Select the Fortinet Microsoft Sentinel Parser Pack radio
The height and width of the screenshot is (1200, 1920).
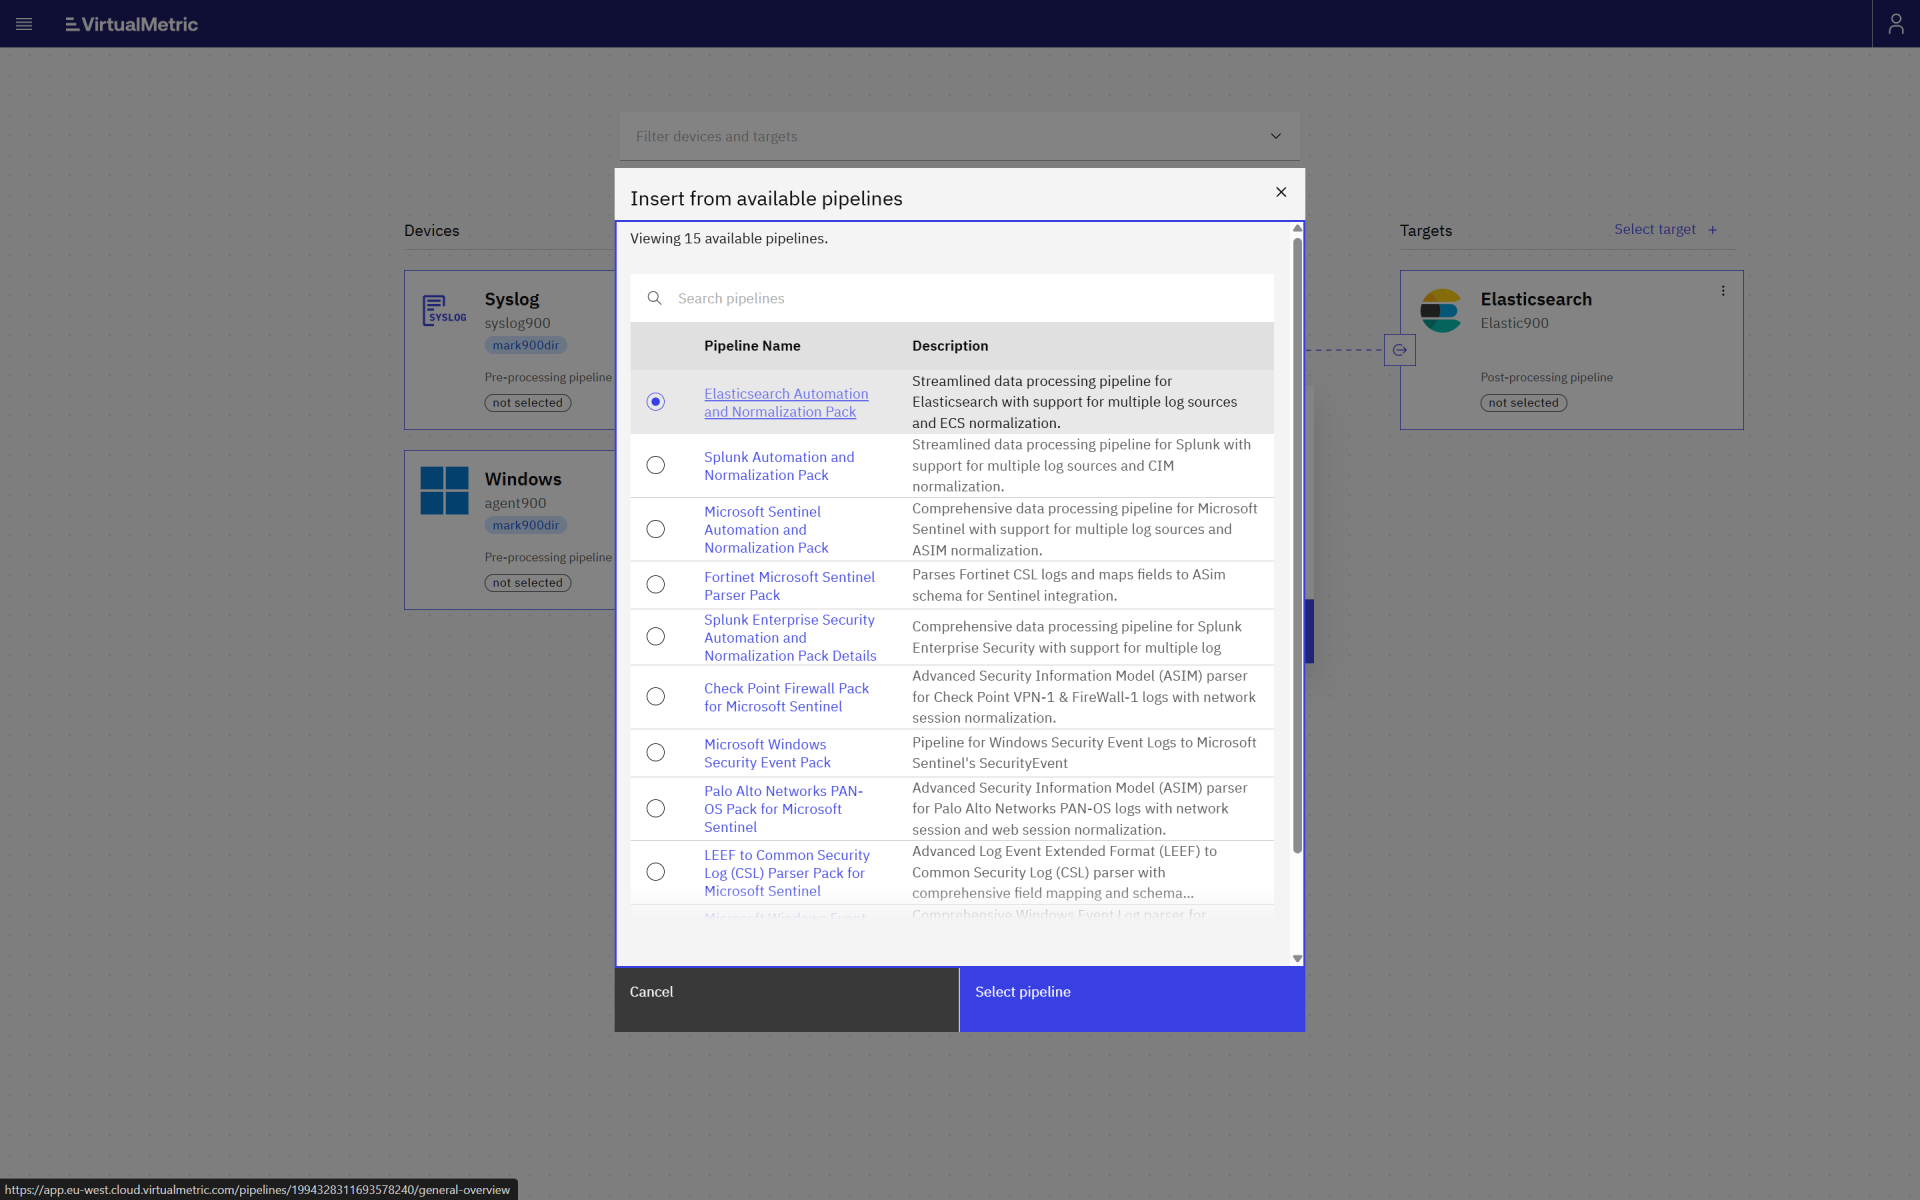click(655, 584)
